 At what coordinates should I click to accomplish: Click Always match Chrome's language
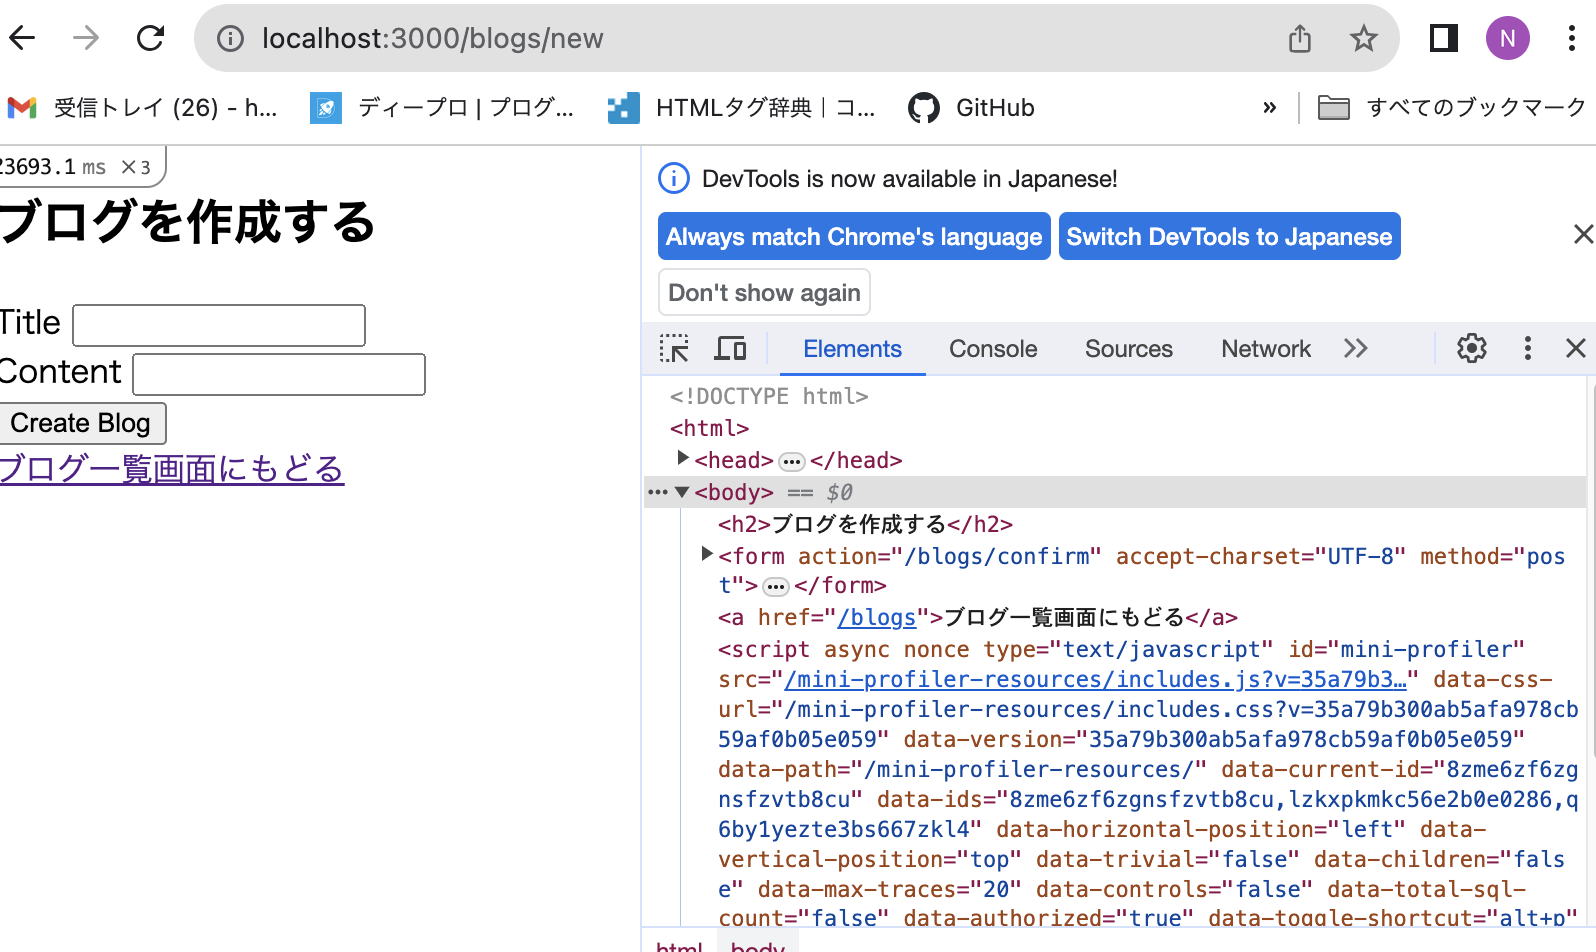(x=854, y=236)
